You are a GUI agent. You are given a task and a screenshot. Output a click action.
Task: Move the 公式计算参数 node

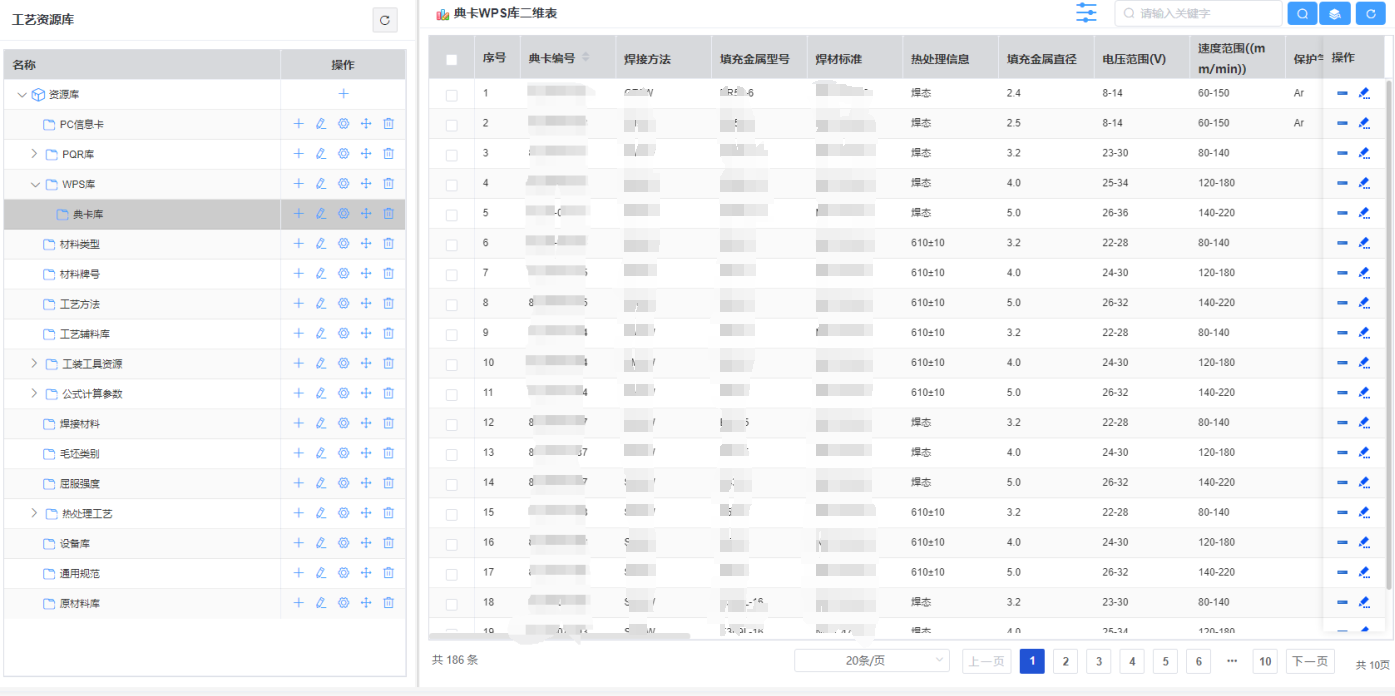coord(366,394)
